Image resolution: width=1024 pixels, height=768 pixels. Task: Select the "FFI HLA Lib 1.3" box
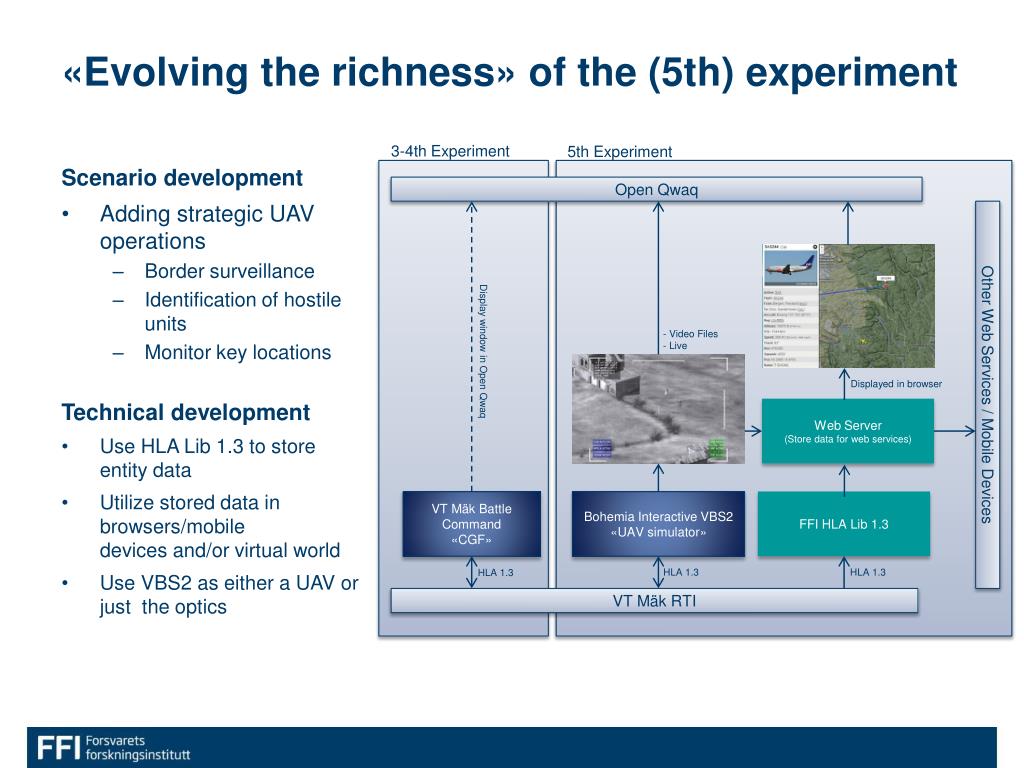[844, 524]
